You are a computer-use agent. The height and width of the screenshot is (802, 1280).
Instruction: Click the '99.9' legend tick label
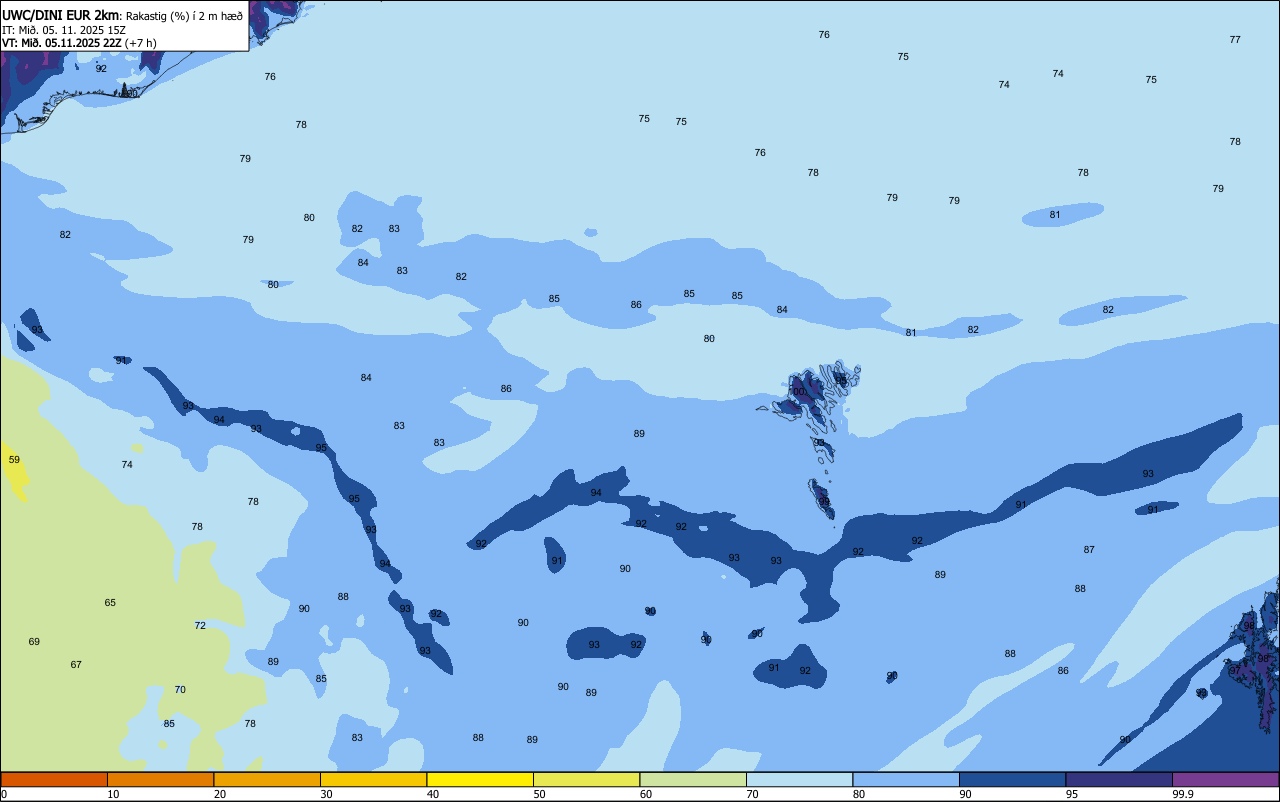tap(1184, 794)
